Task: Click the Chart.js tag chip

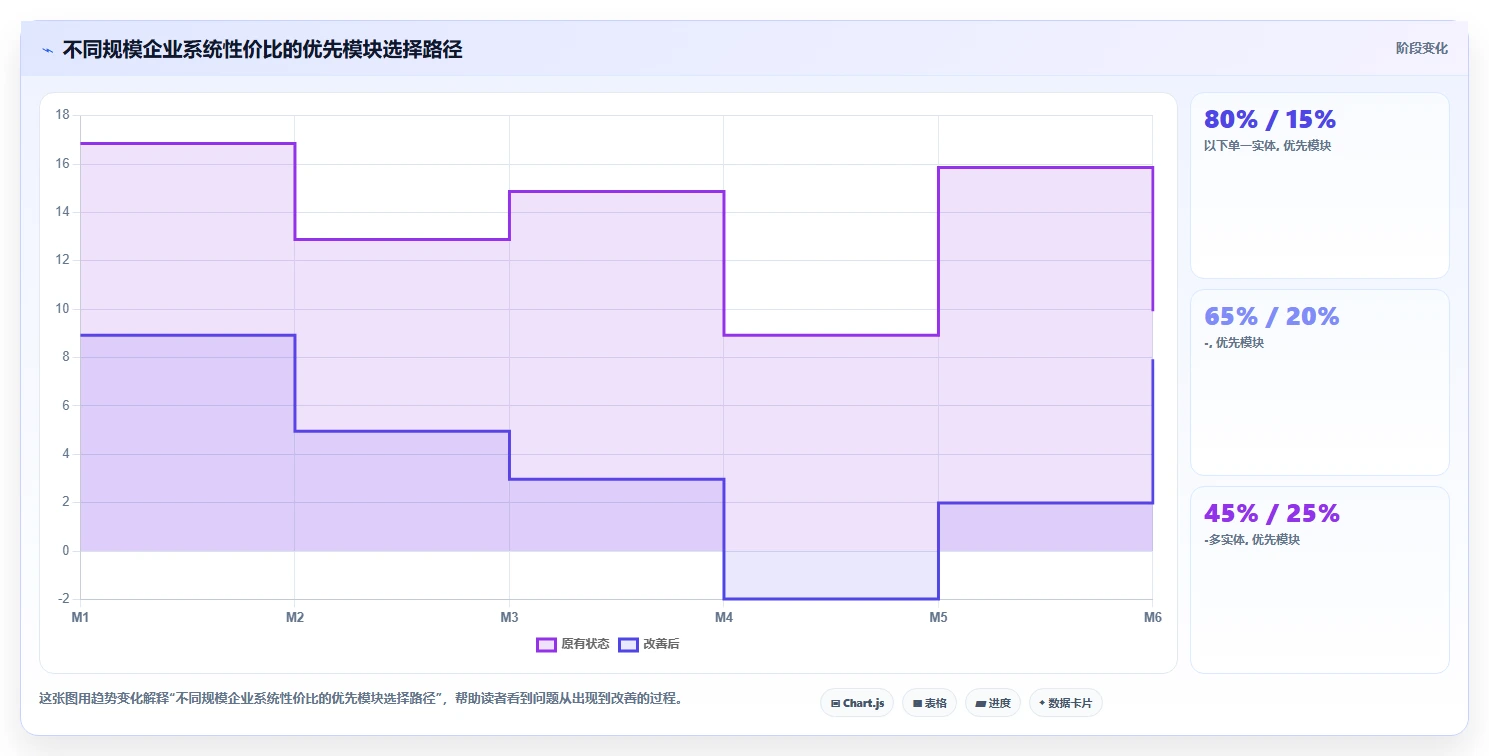Action: pyautogui.click(x=857, y=703)
